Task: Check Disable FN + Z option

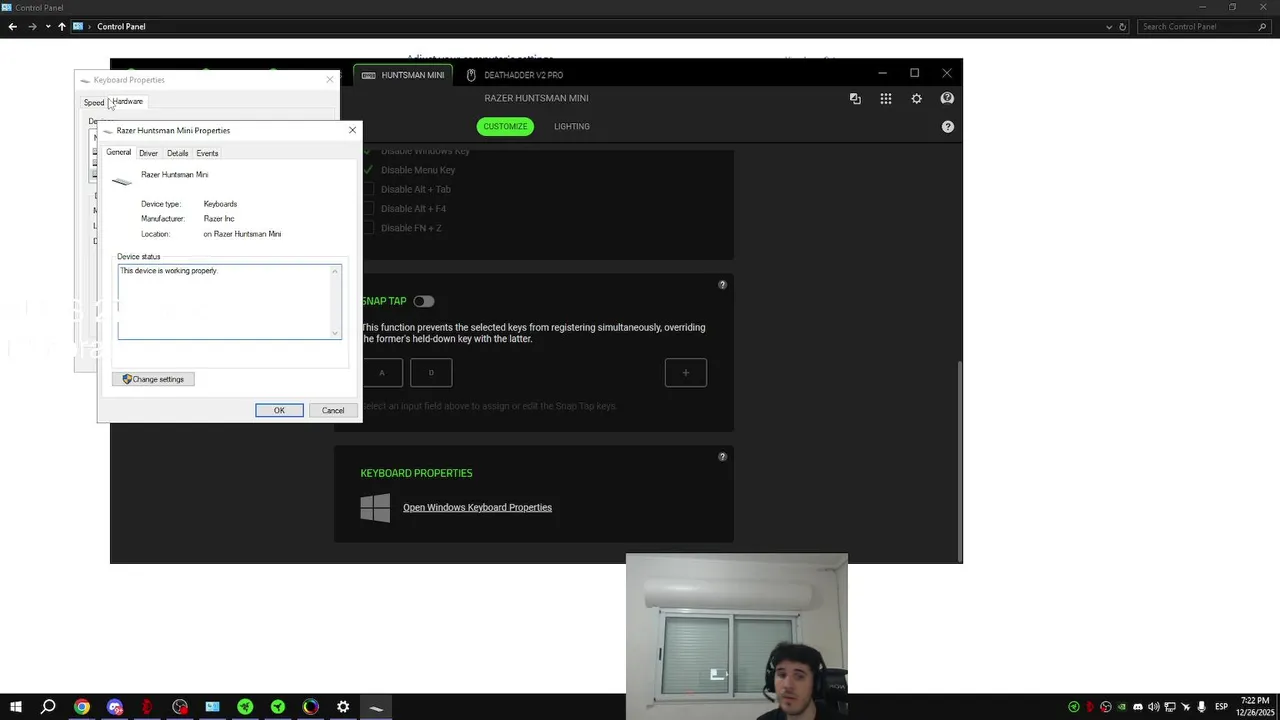Action: [x=368, y=228]
